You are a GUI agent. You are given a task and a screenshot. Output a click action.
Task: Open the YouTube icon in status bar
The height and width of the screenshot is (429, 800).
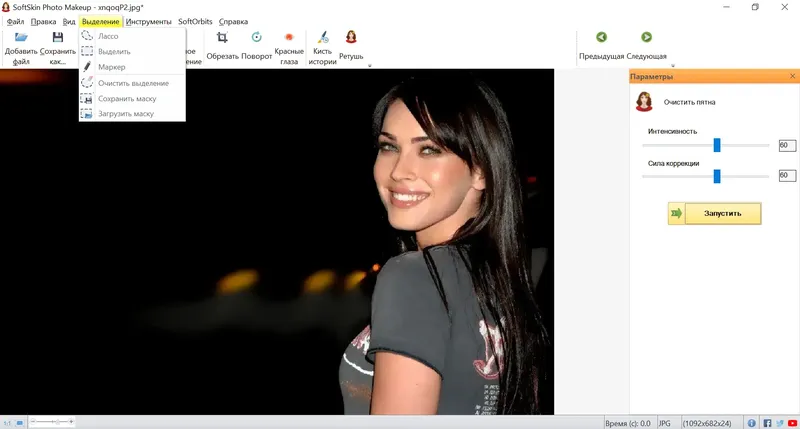coord(792,423)
